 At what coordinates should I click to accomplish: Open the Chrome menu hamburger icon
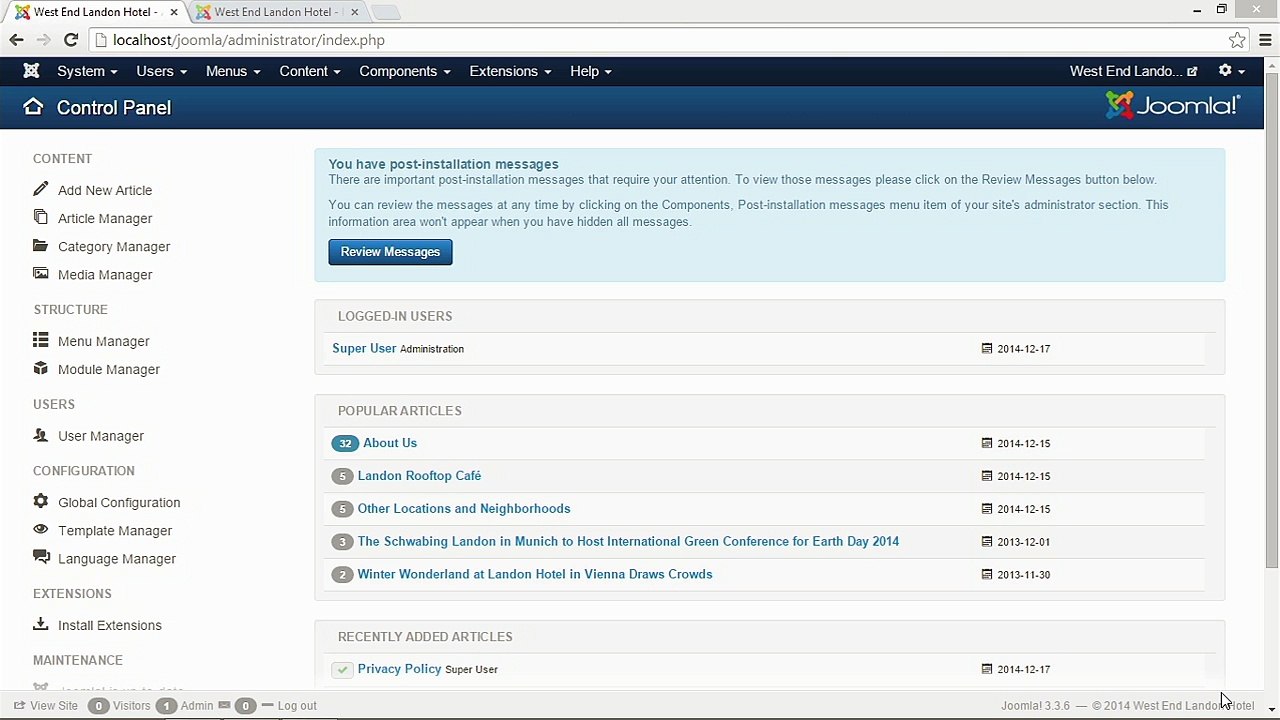(x=1265, y=40)
